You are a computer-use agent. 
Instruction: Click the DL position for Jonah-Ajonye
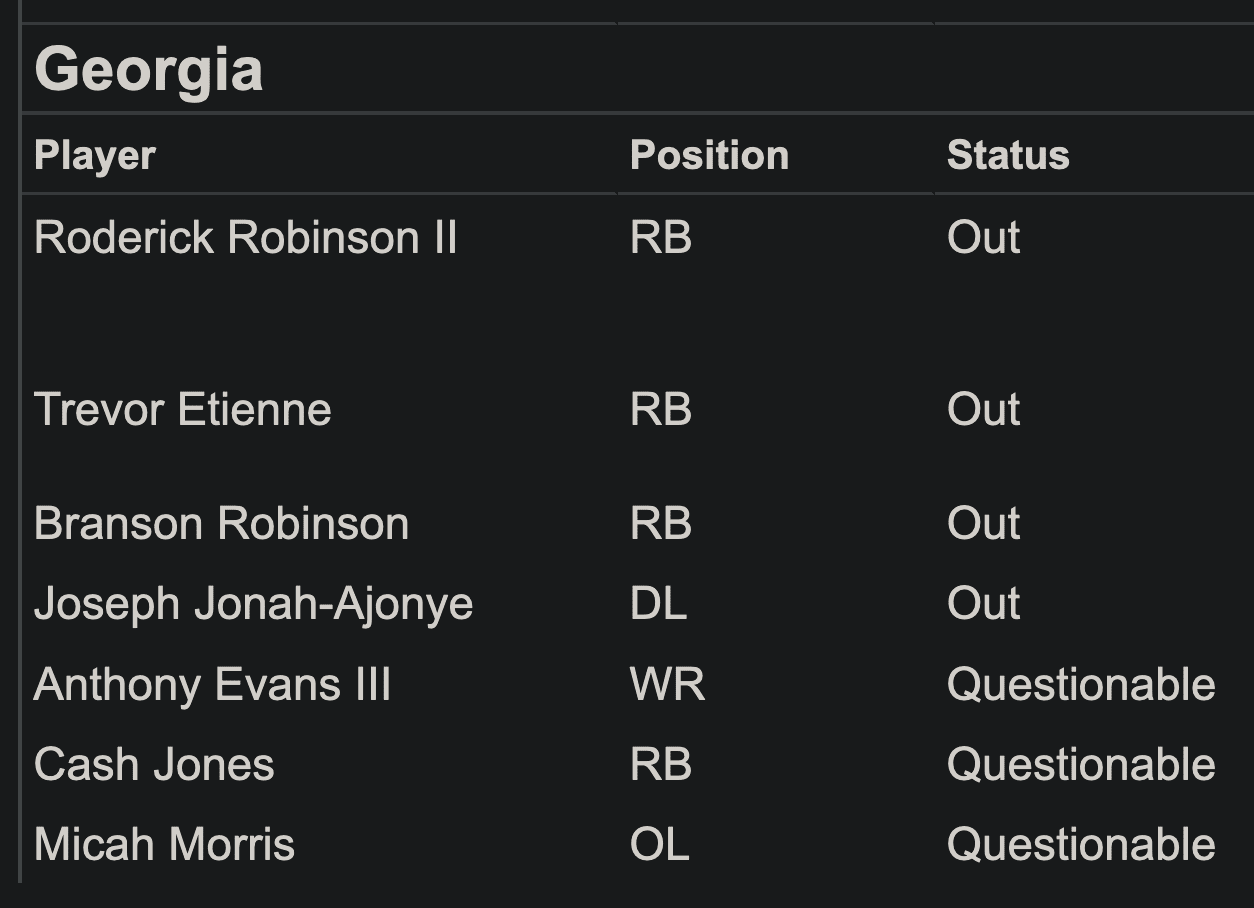tap(658, 604)
